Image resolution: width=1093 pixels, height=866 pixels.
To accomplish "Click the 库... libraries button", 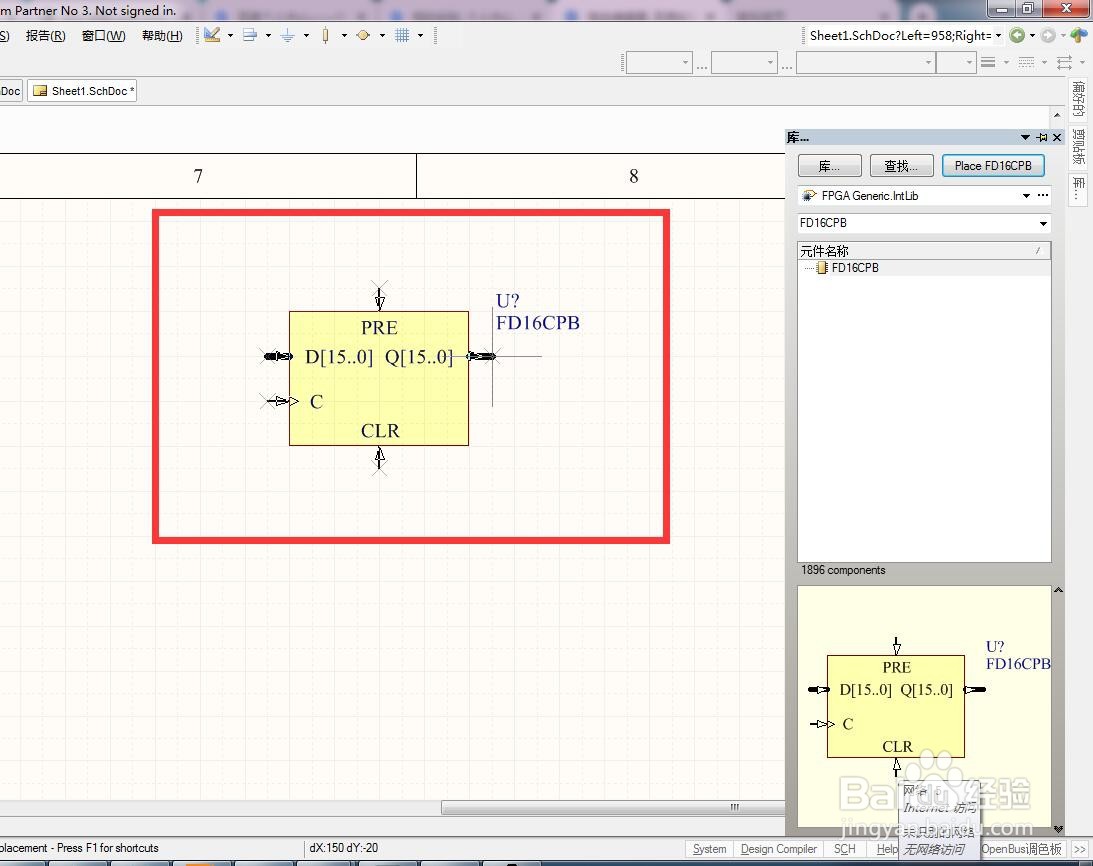I will point(830,166).
